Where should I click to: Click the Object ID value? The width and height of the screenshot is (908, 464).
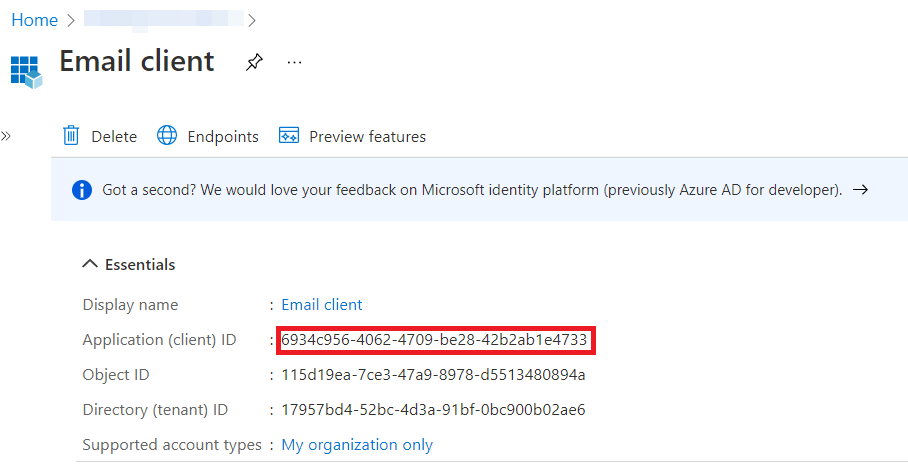tap(433, 375)
